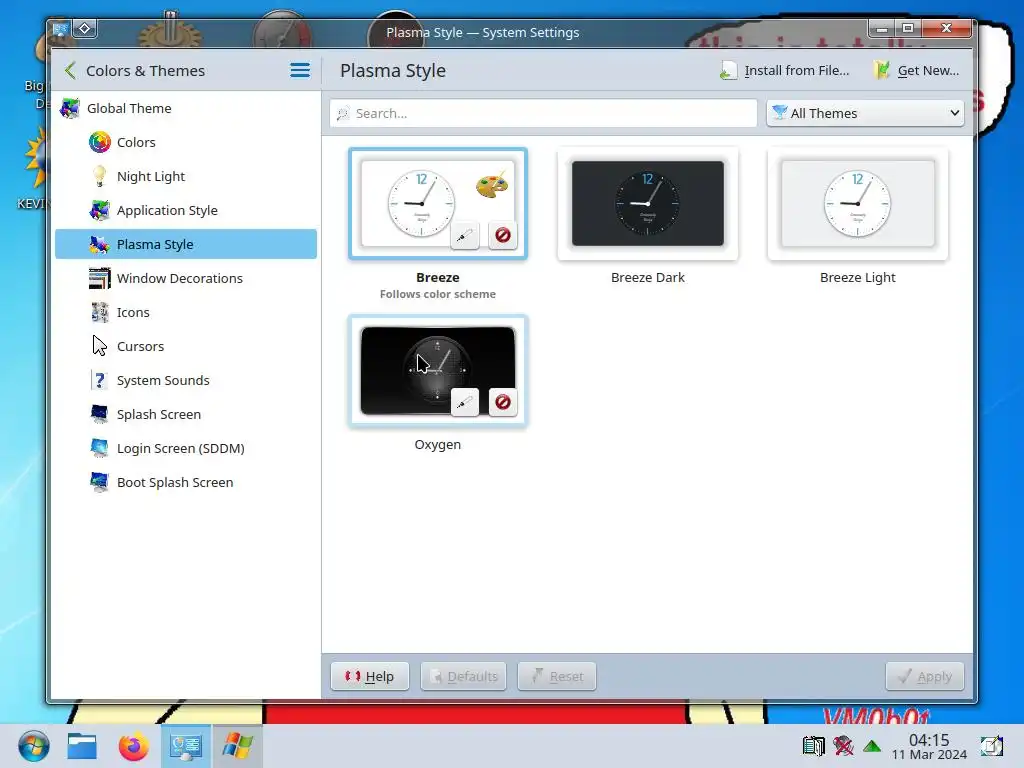Click the edit theme icon on Breeze
The height and width of the screenshot is (768, 1024).
pyautogui.click(x=465, y=235)
